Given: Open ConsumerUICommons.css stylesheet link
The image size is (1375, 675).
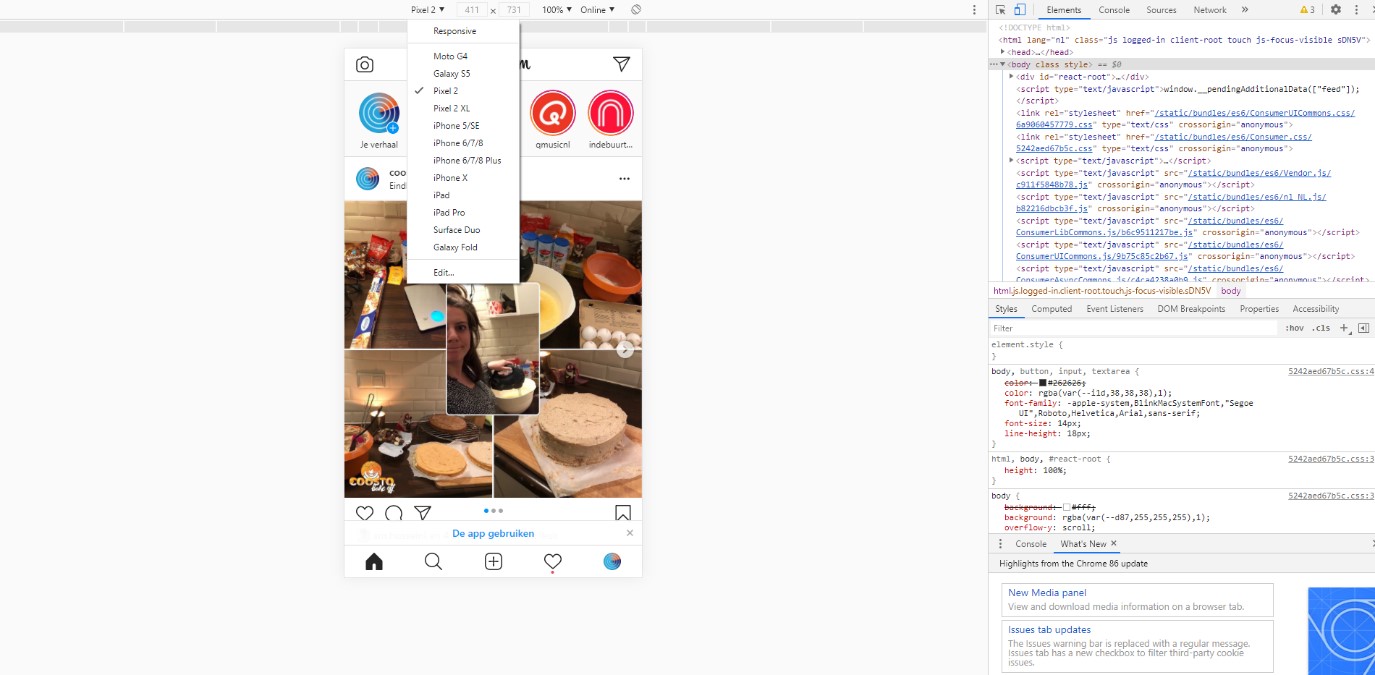Looking at the screenshot, I should (x=1185, y=119).
